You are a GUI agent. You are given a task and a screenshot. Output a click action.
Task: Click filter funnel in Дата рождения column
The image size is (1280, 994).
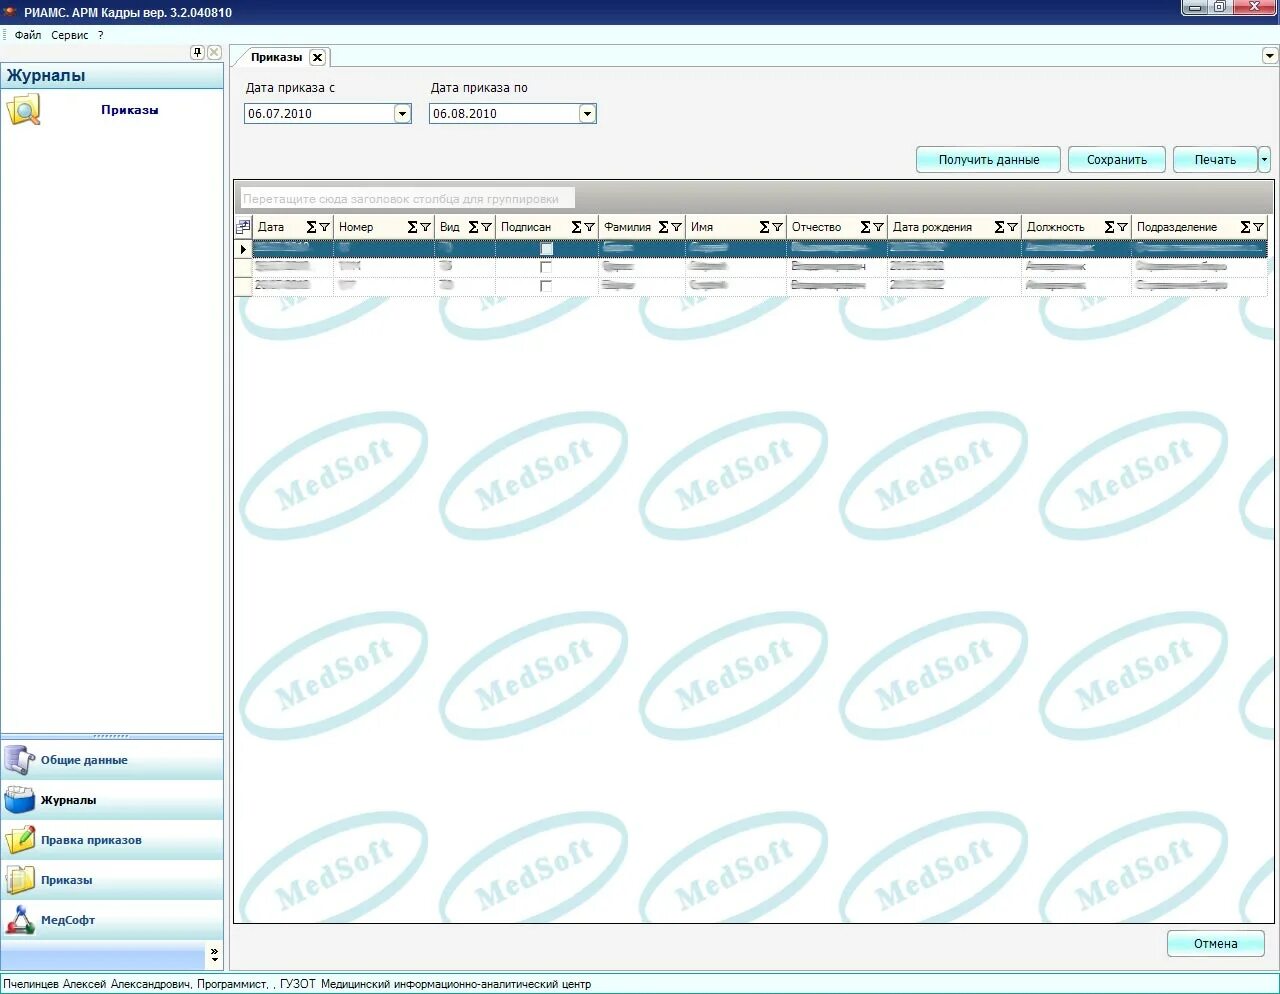[x=1012, y=227]
